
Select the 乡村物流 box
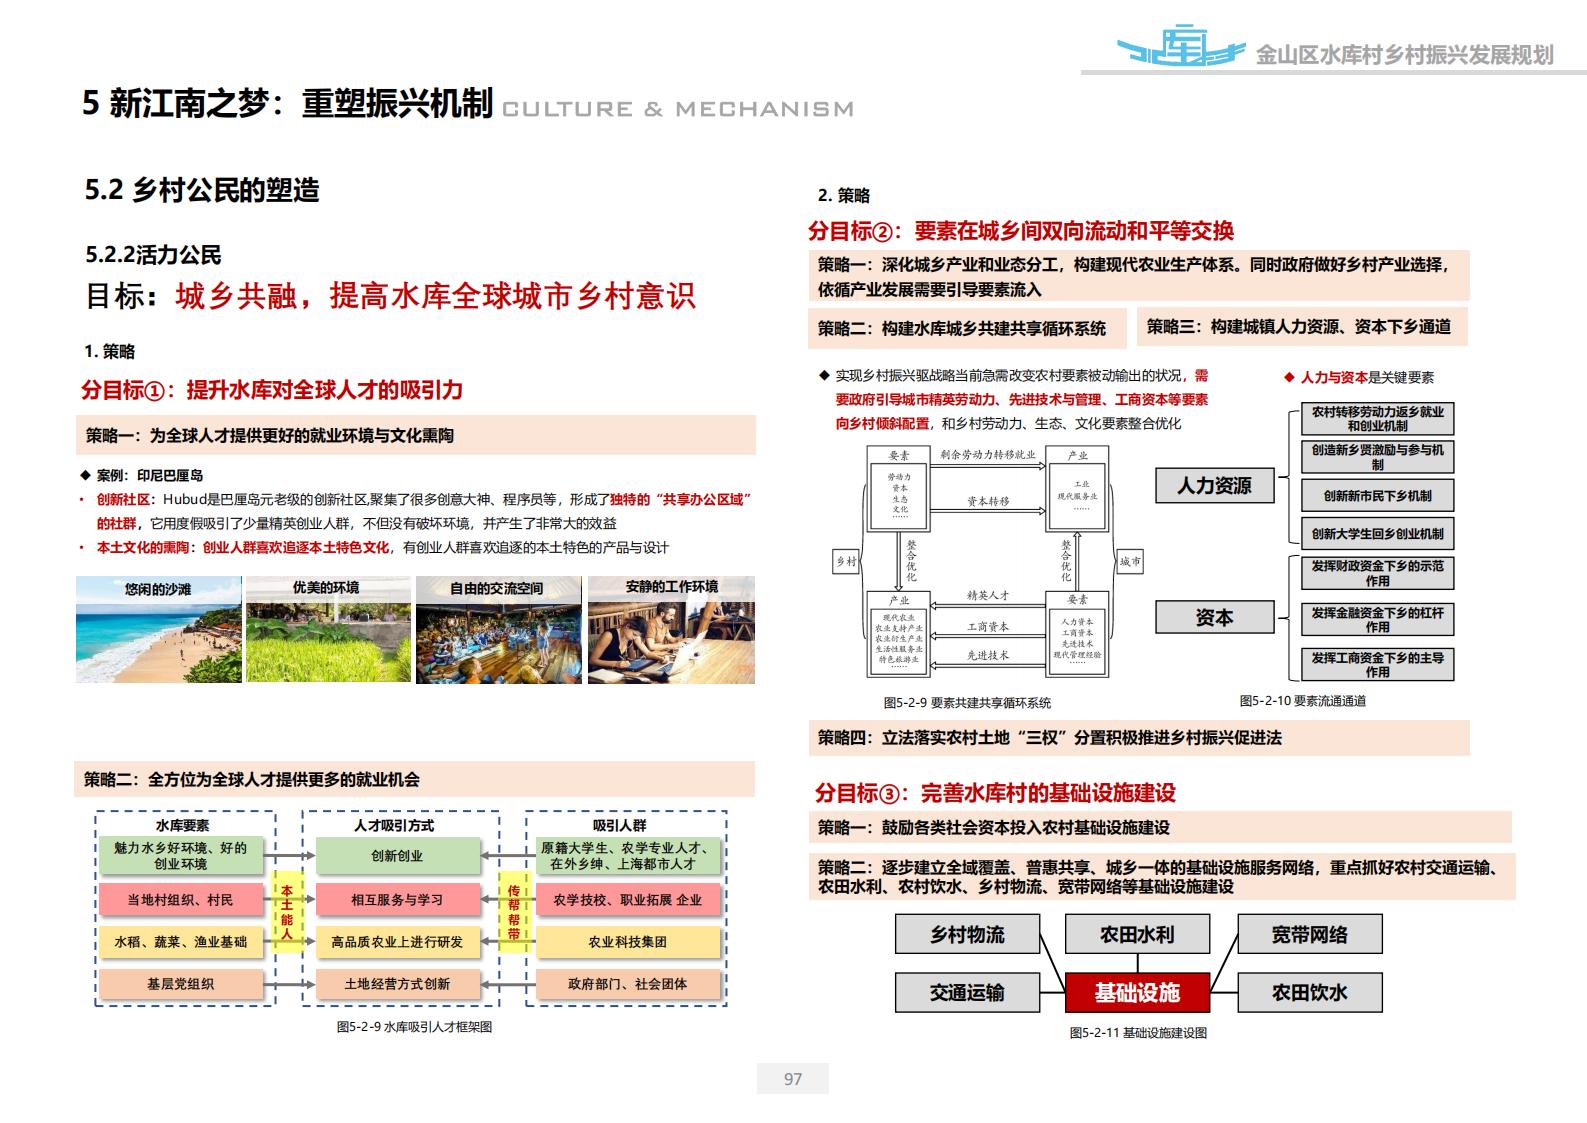[967, 935]
